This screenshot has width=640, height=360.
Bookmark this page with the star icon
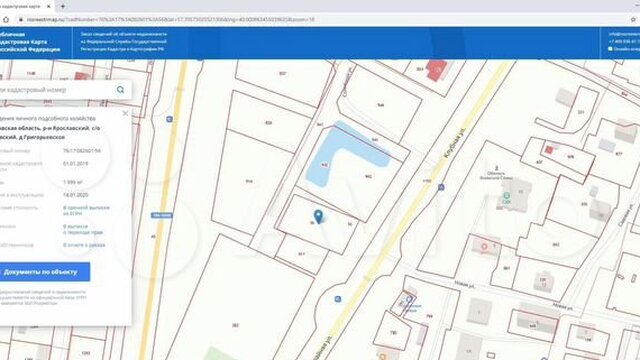tap(633, 19)
